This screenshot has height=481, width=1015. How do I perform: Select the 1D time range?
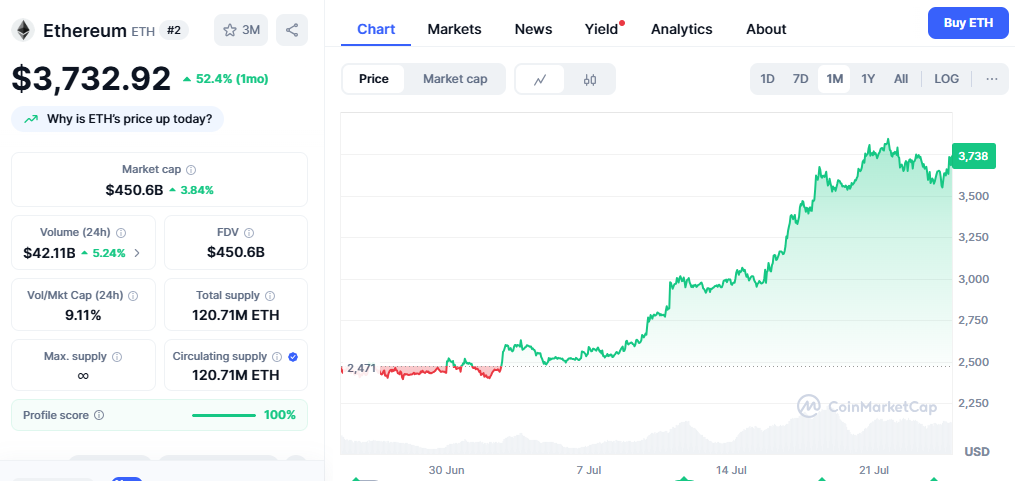[767, 79]
